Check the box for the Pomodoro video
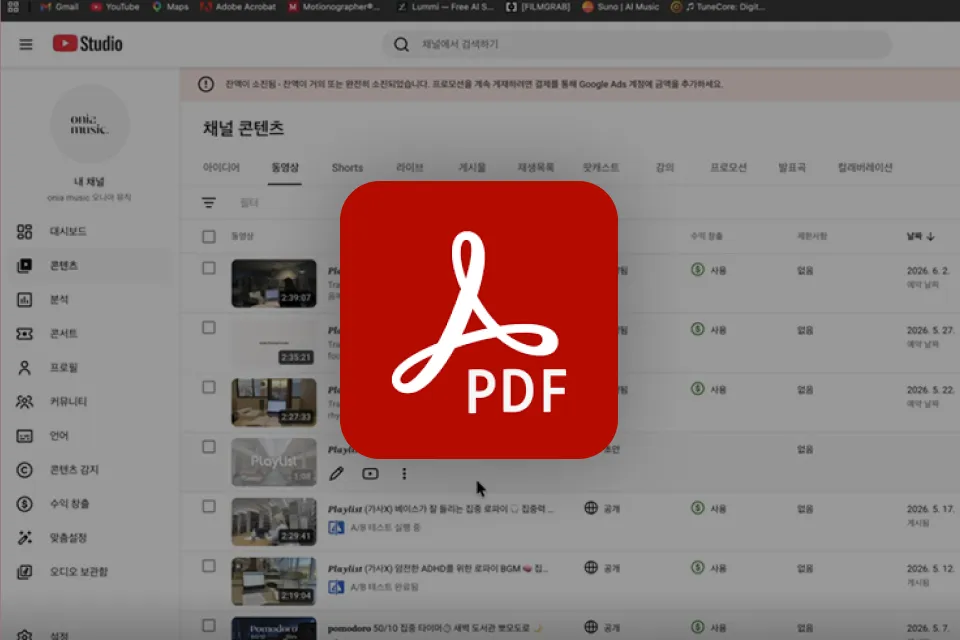960x640 pixels. (x=209, y=625)
